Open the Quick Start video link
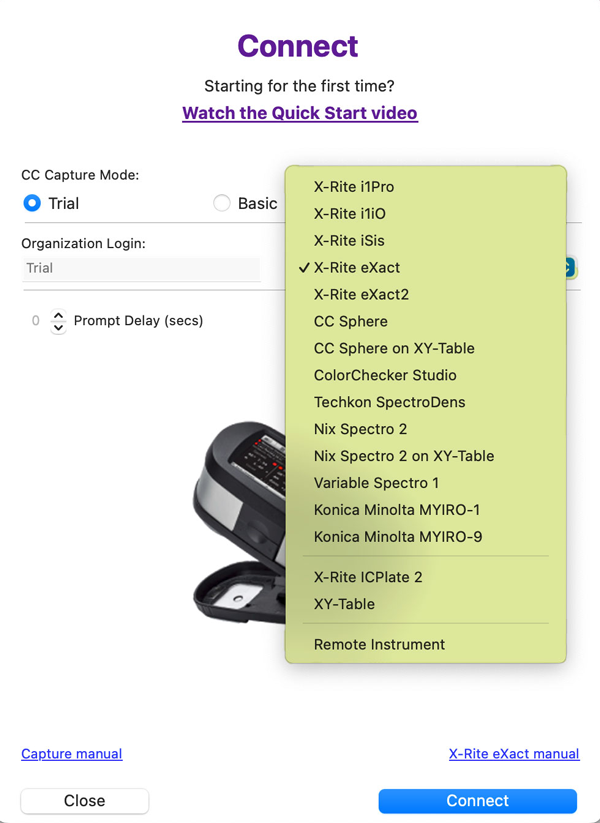 point(299,112)
